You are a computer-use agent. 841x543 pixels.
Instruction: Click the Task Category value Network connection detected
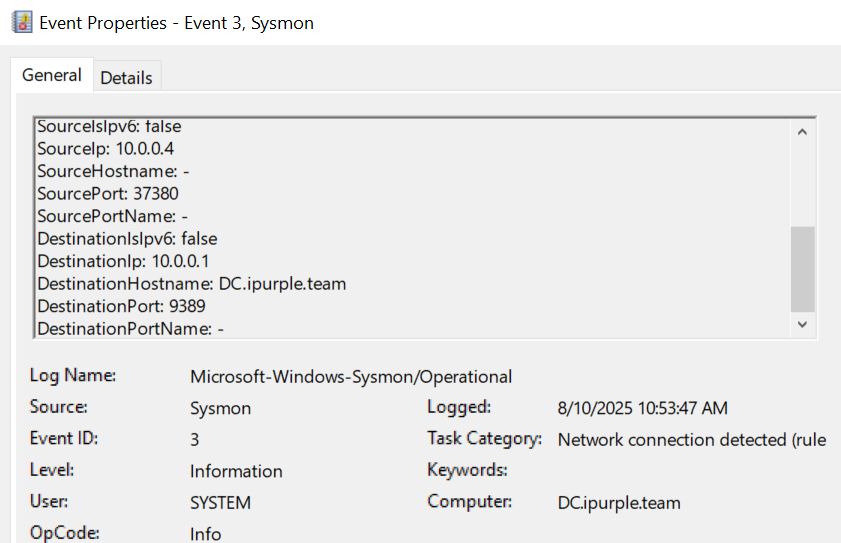coord(691,440)
